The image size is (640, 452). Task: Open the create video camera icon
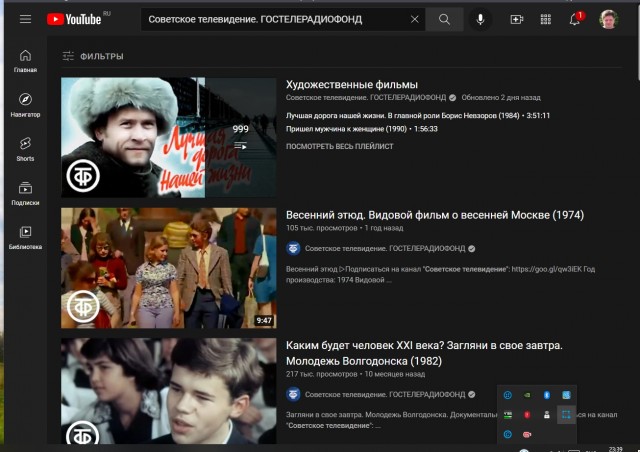tap(516, 19)
